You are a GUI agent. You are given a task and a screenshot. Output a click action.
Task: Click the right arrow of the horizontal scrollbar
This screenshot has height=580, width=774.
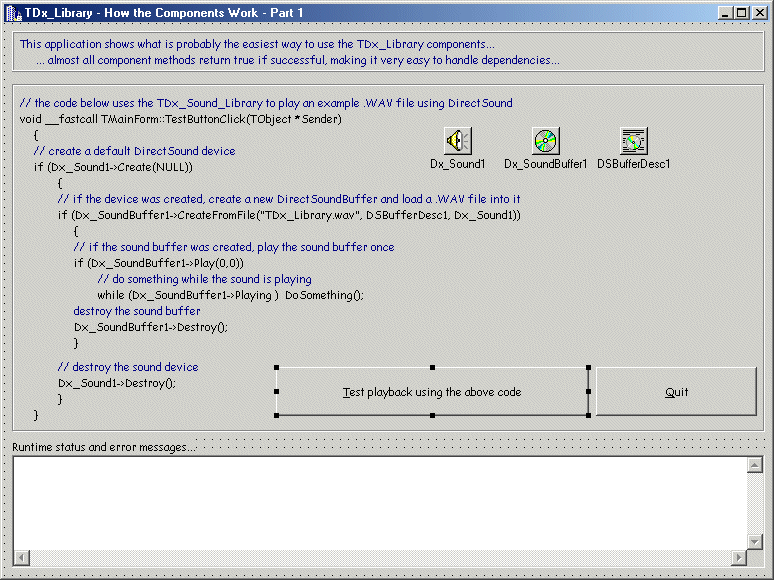(x=739, y=557)
